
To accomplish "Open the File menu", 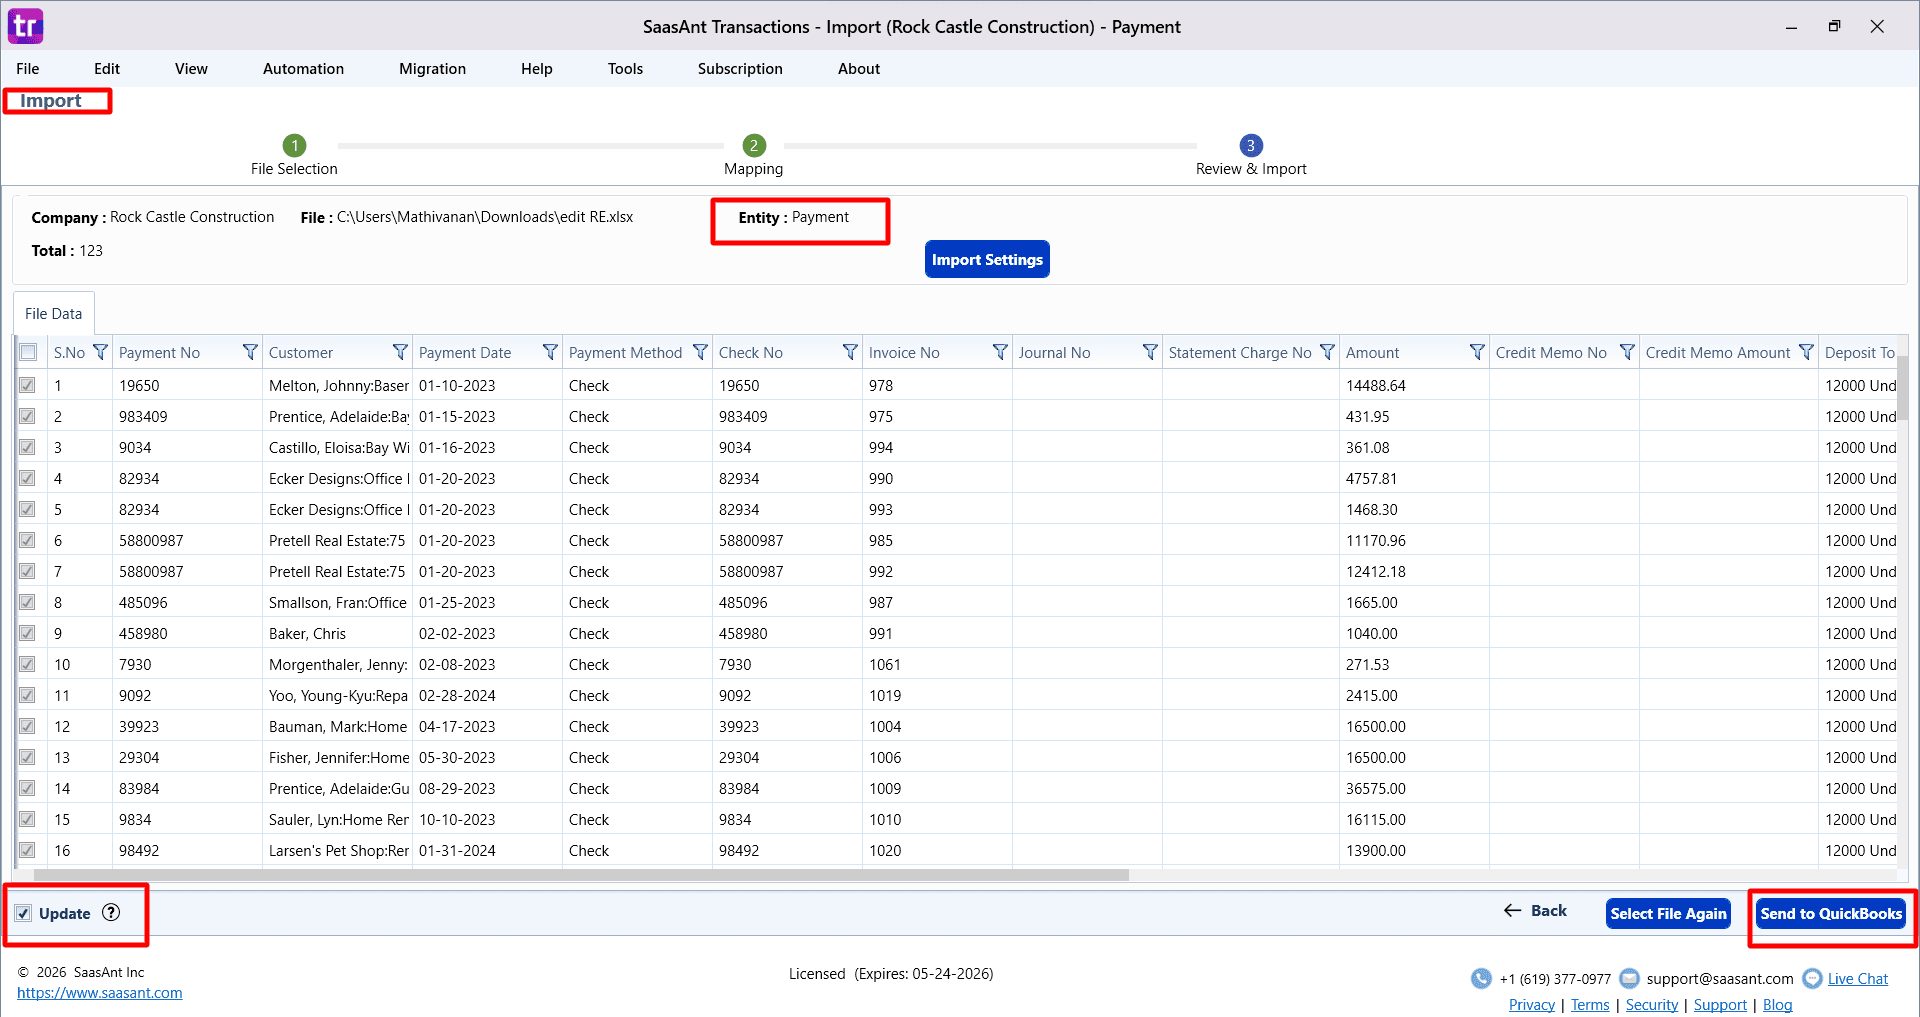I will (28, 68).
